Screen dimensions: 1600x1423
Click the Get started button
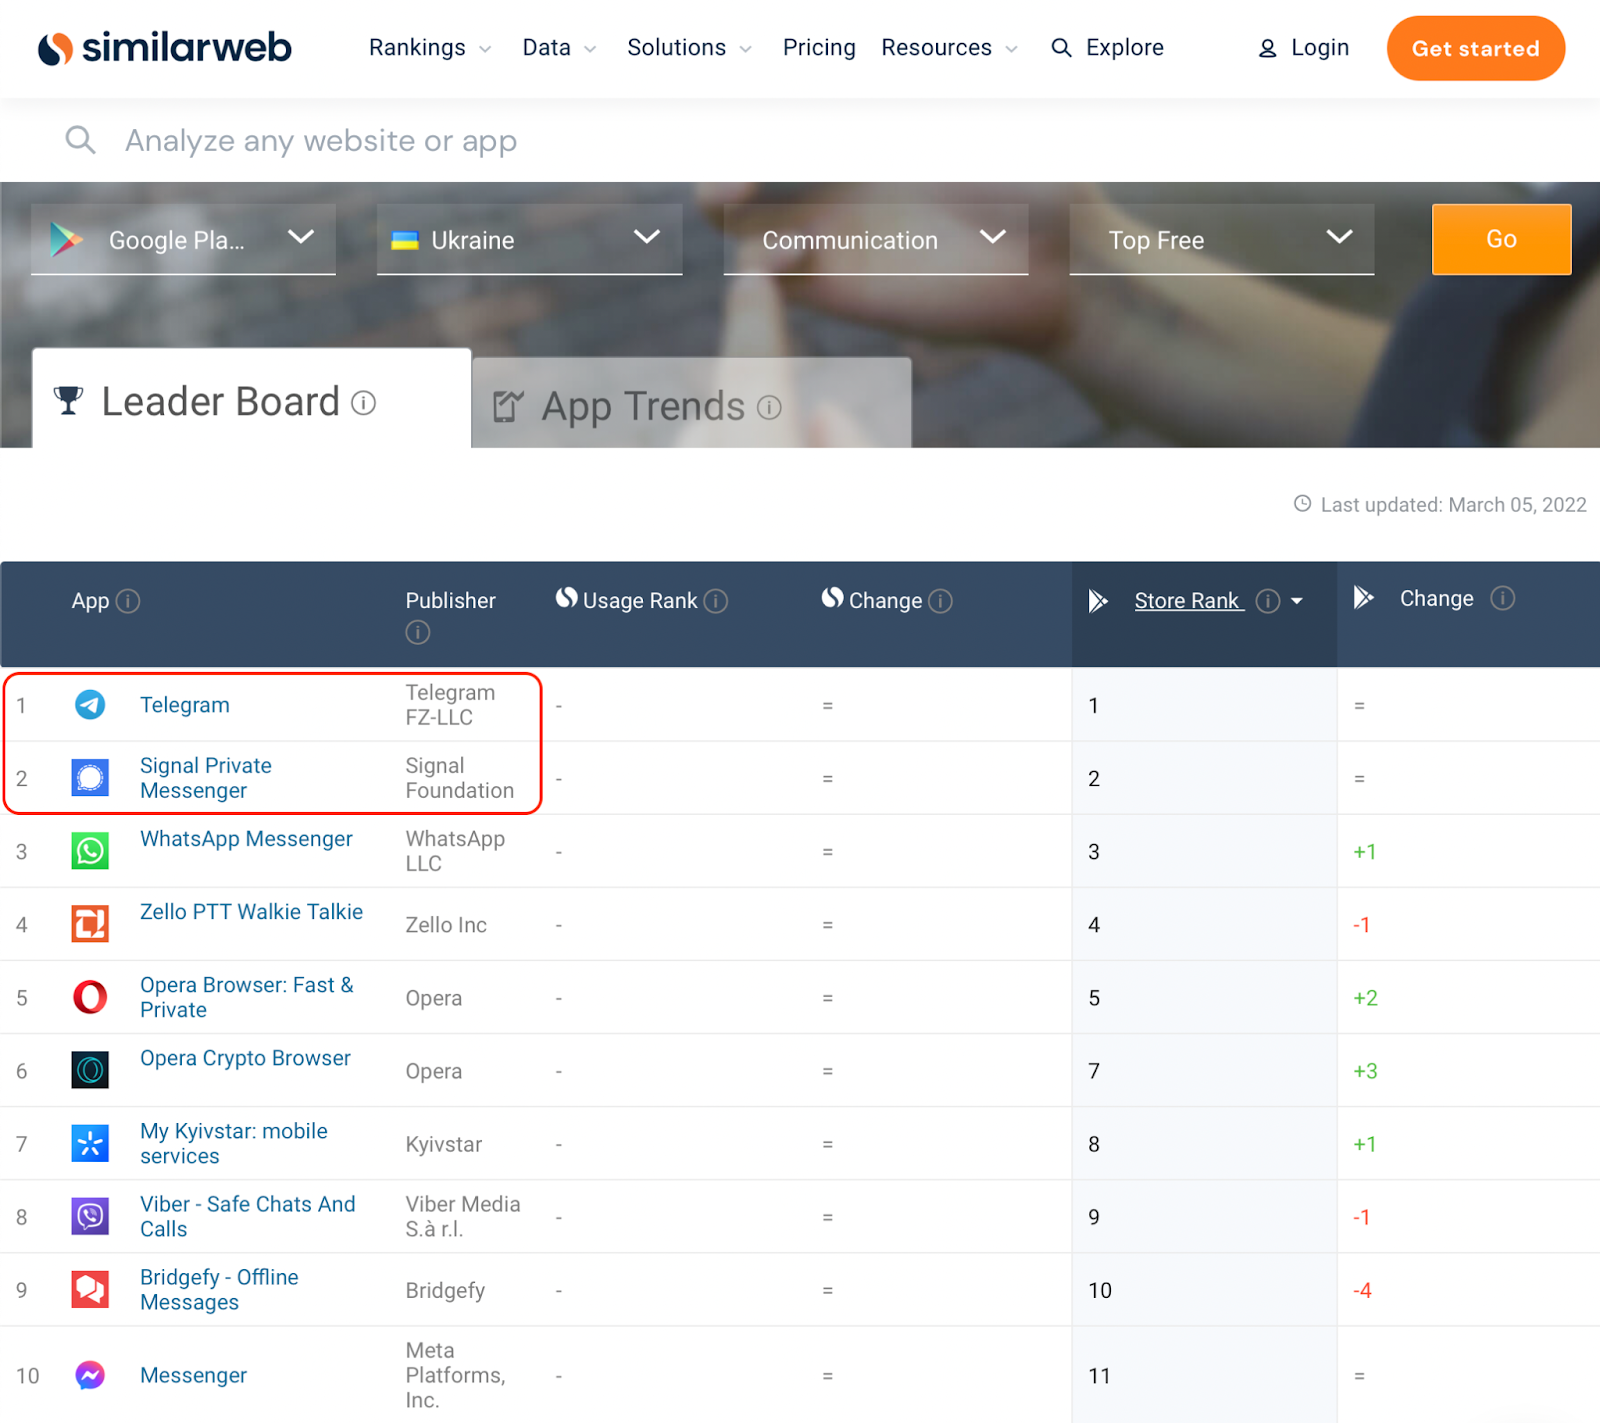coord(1476,48)
